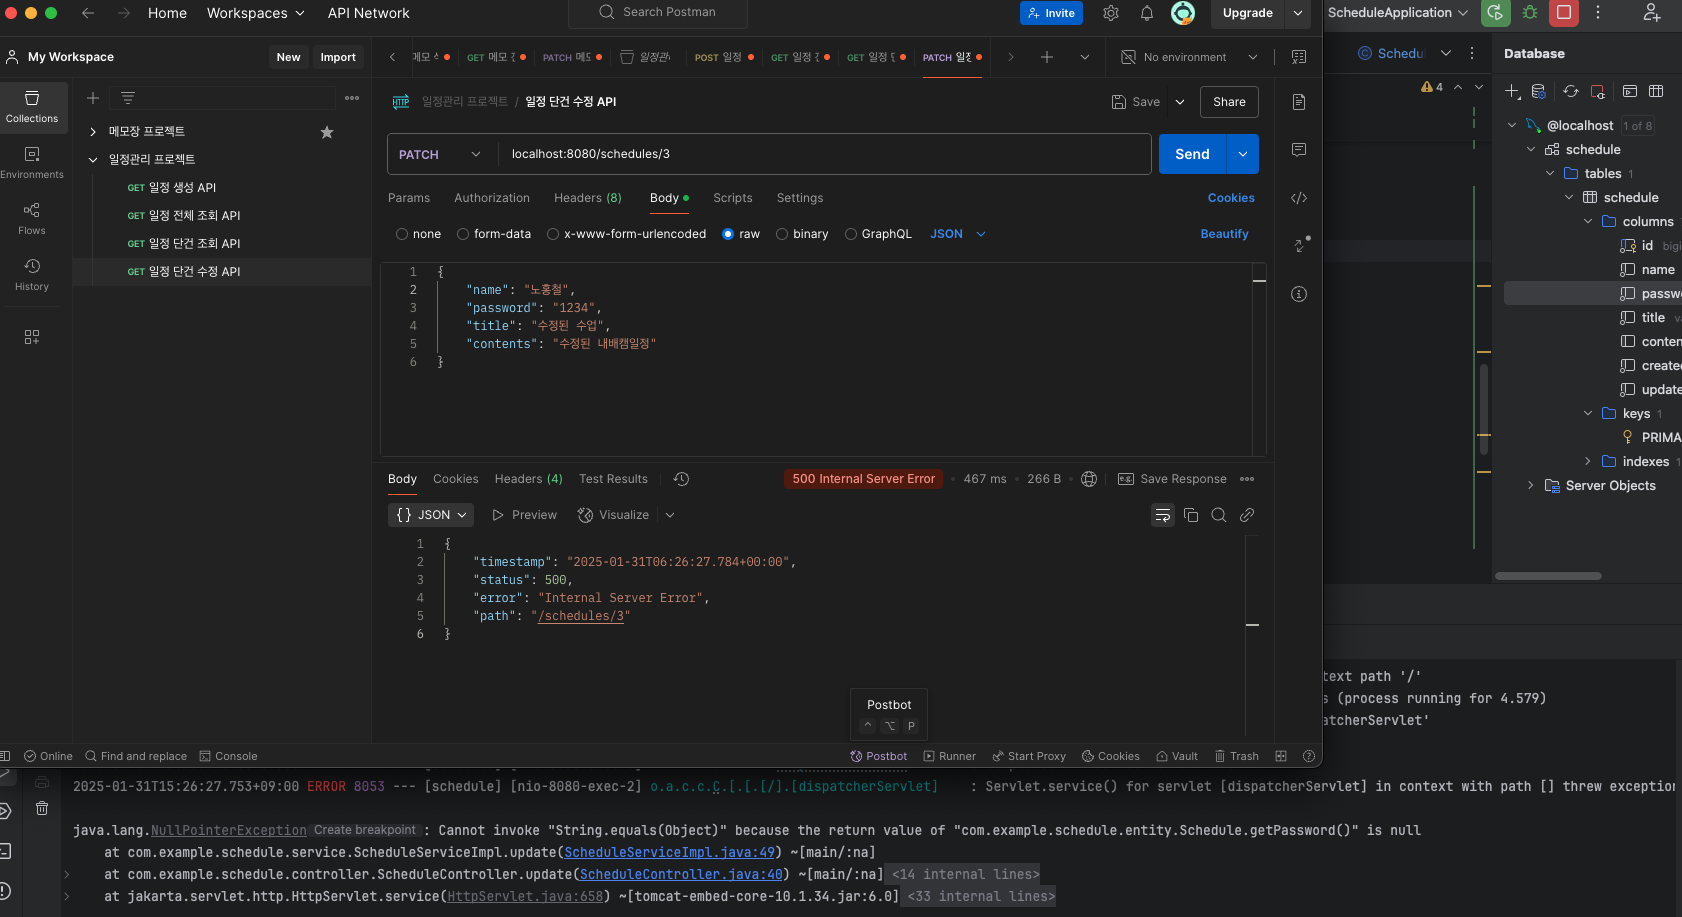Click the request URL field
This screenshot has width=1682, height=917.
coord(824,154)
